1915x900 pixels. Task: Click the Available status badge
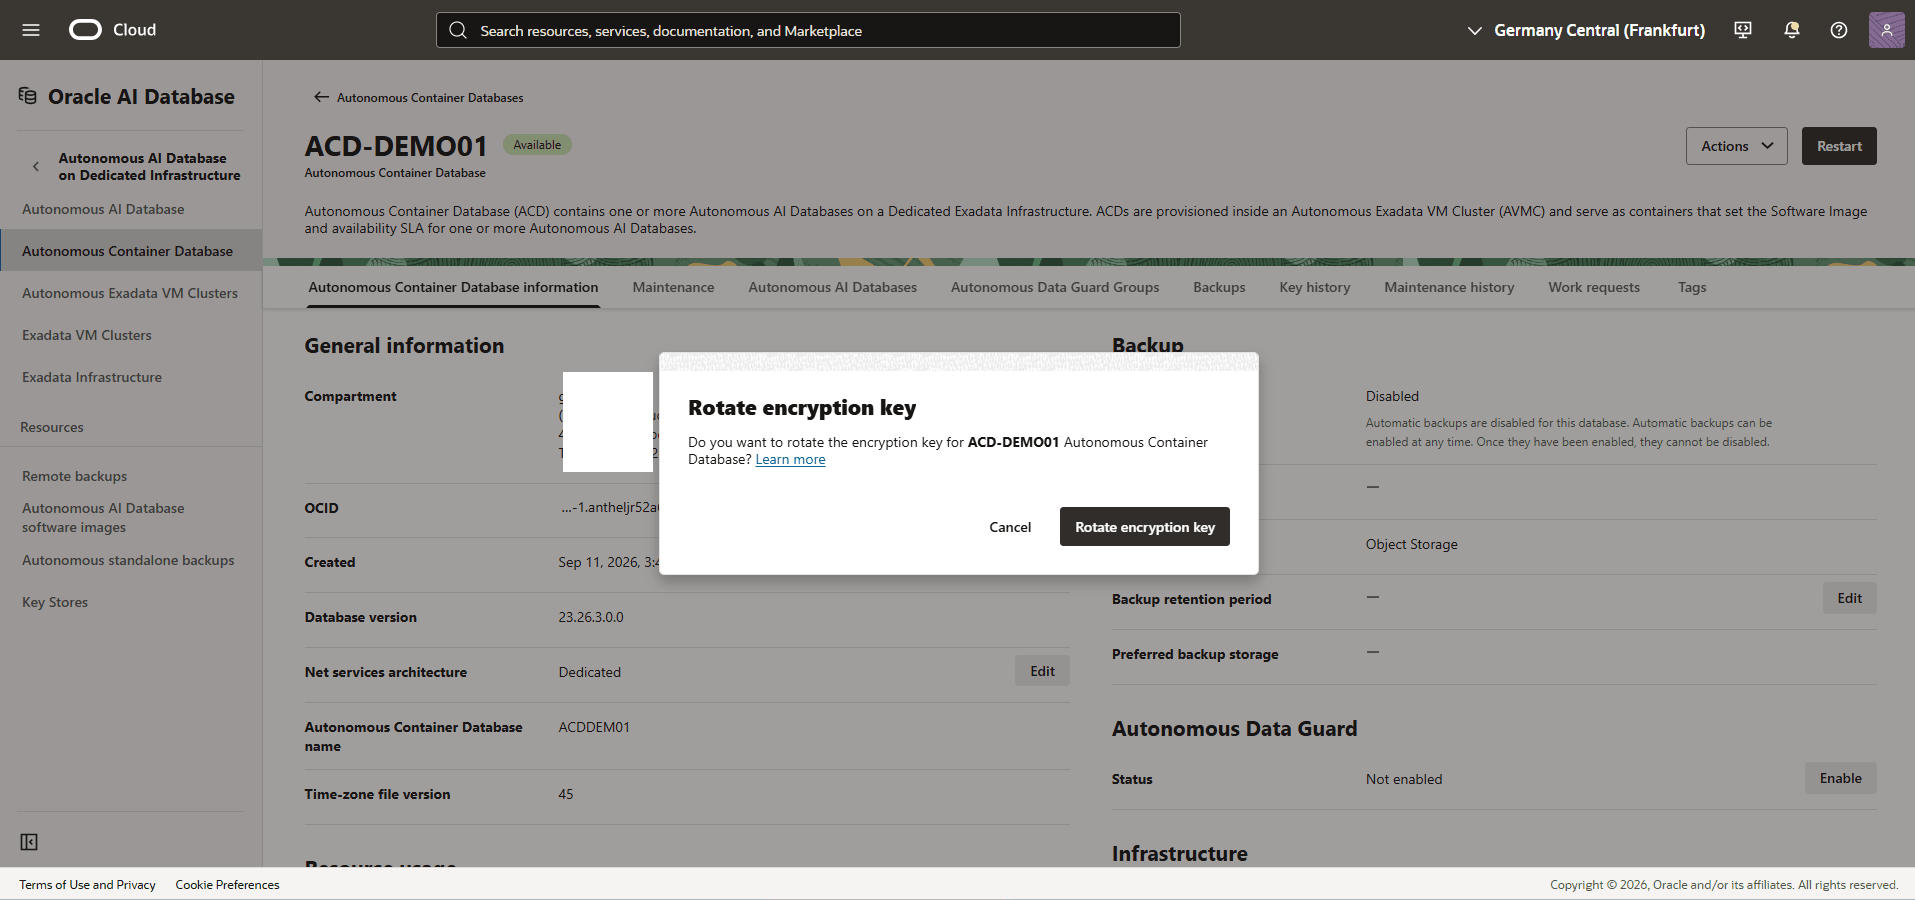click(537, 145)
